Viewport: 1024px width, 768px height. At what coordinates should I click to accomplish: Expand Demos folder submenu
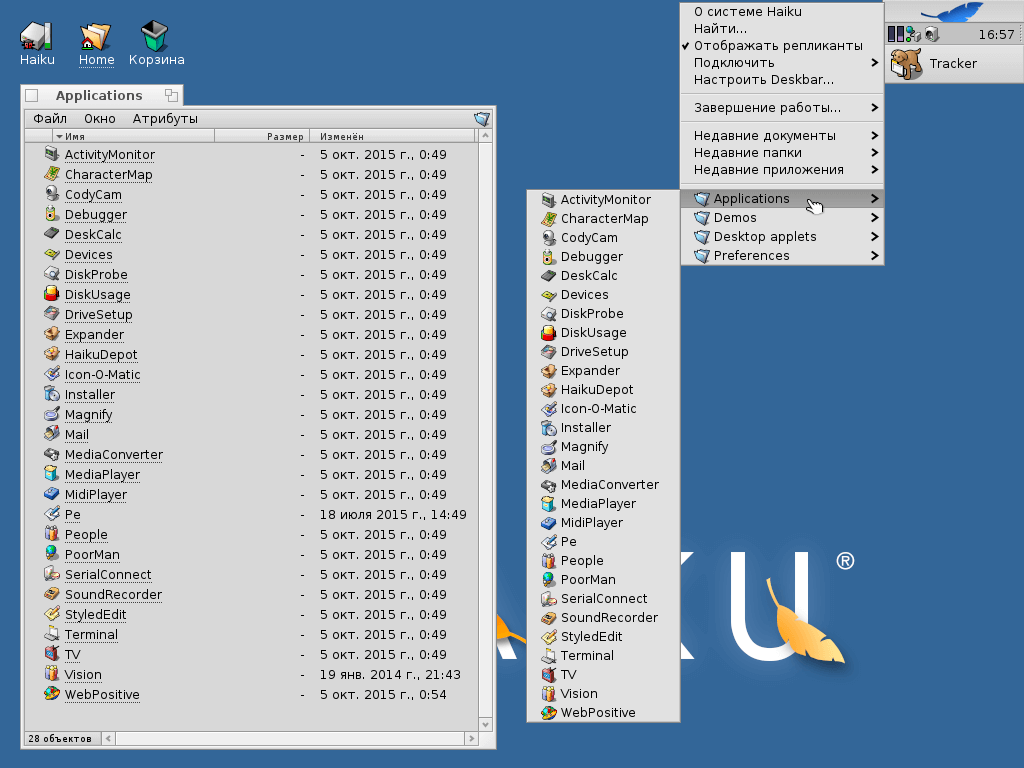pyautogui.click(x=782, y=217)
